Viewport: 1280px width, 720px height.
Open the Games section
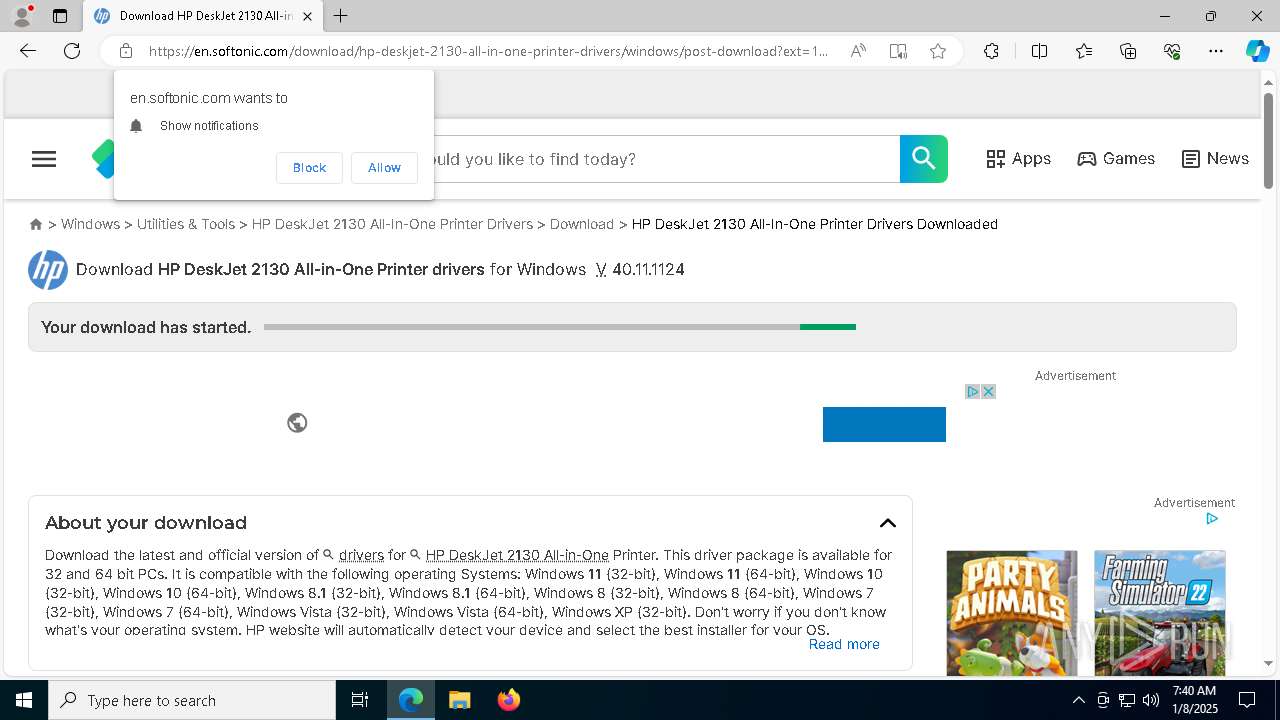coord(1116,159)
